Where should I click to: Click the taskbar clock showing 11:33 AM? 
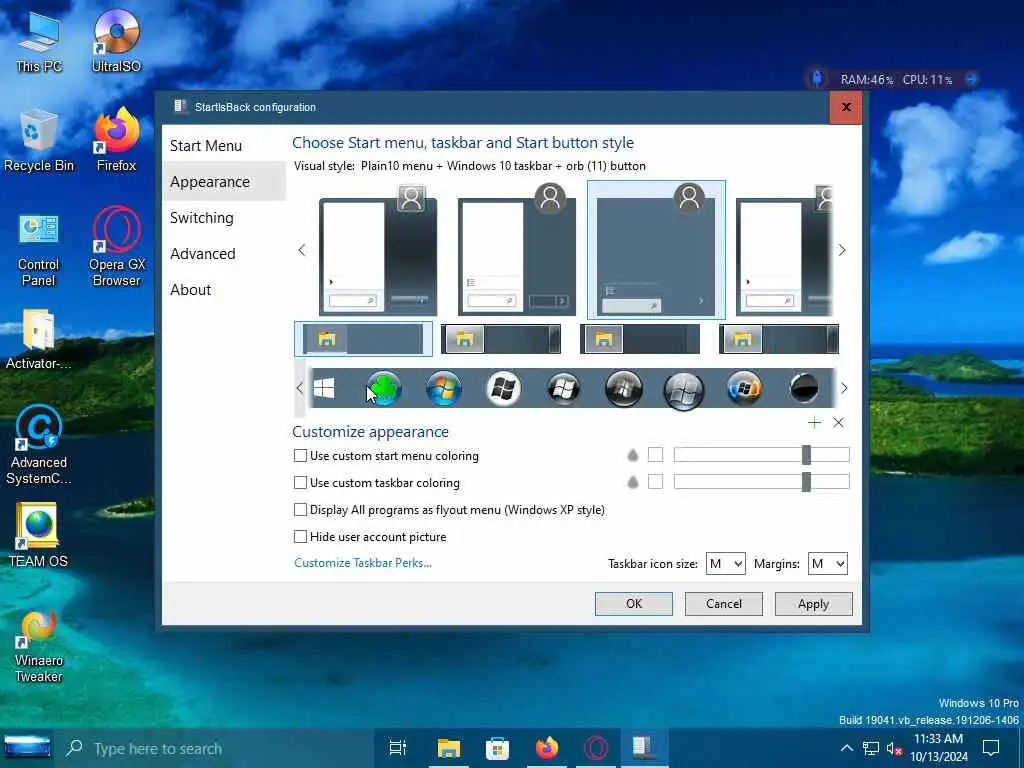click(938, 748)
